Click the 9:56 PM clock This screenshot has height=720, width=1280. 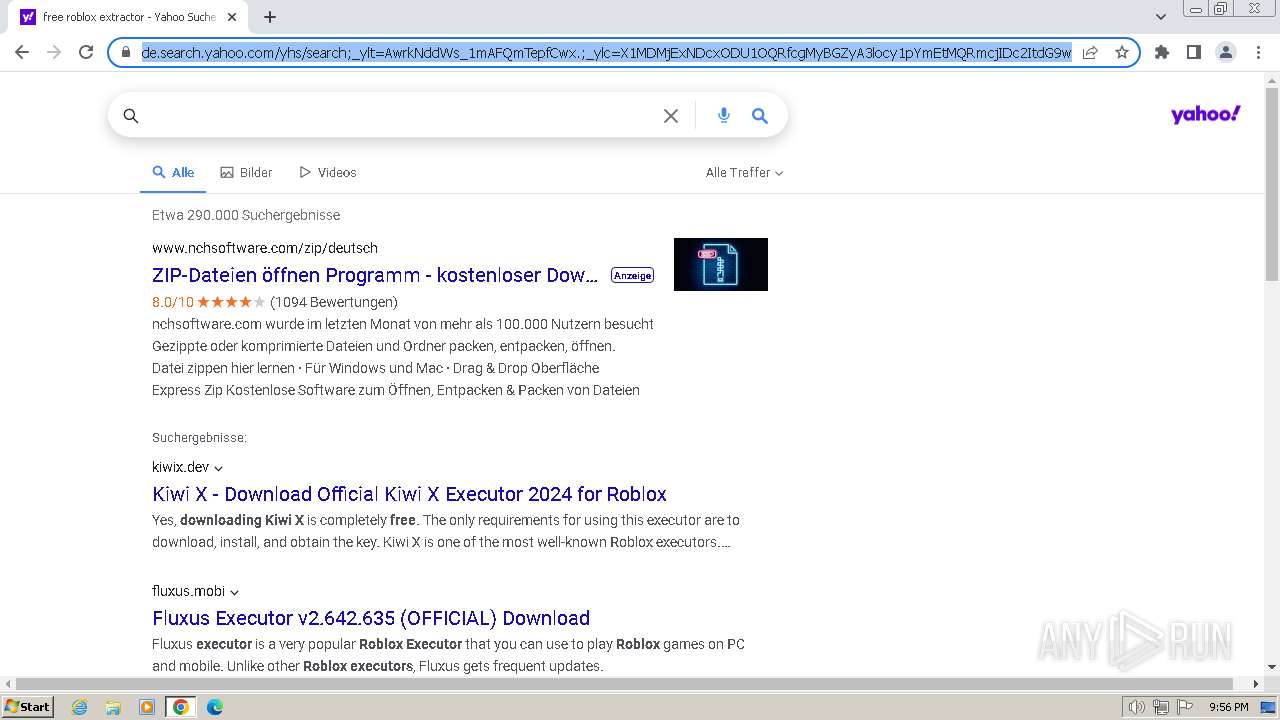pyautogui.click(x=1228, y=707)
